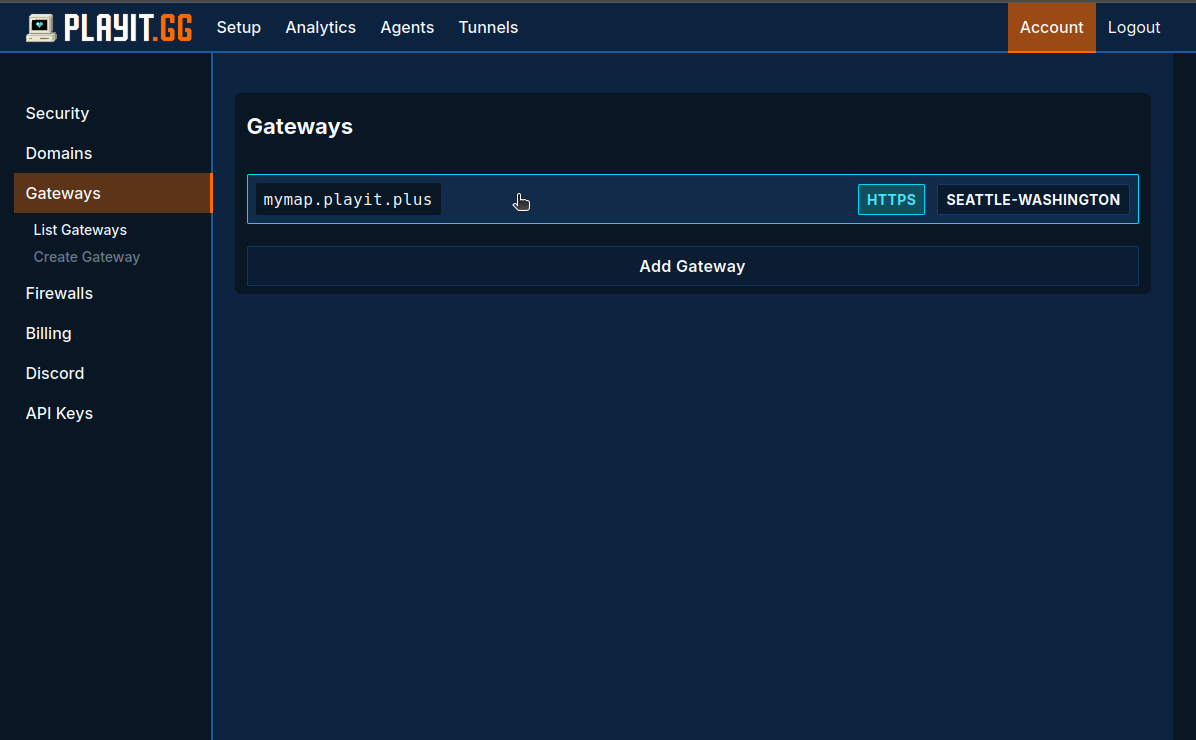Viewport: 1196px width, 740px height.
Task: Open the Account page
Action: pyautogui.click(x=1051, y=27)
